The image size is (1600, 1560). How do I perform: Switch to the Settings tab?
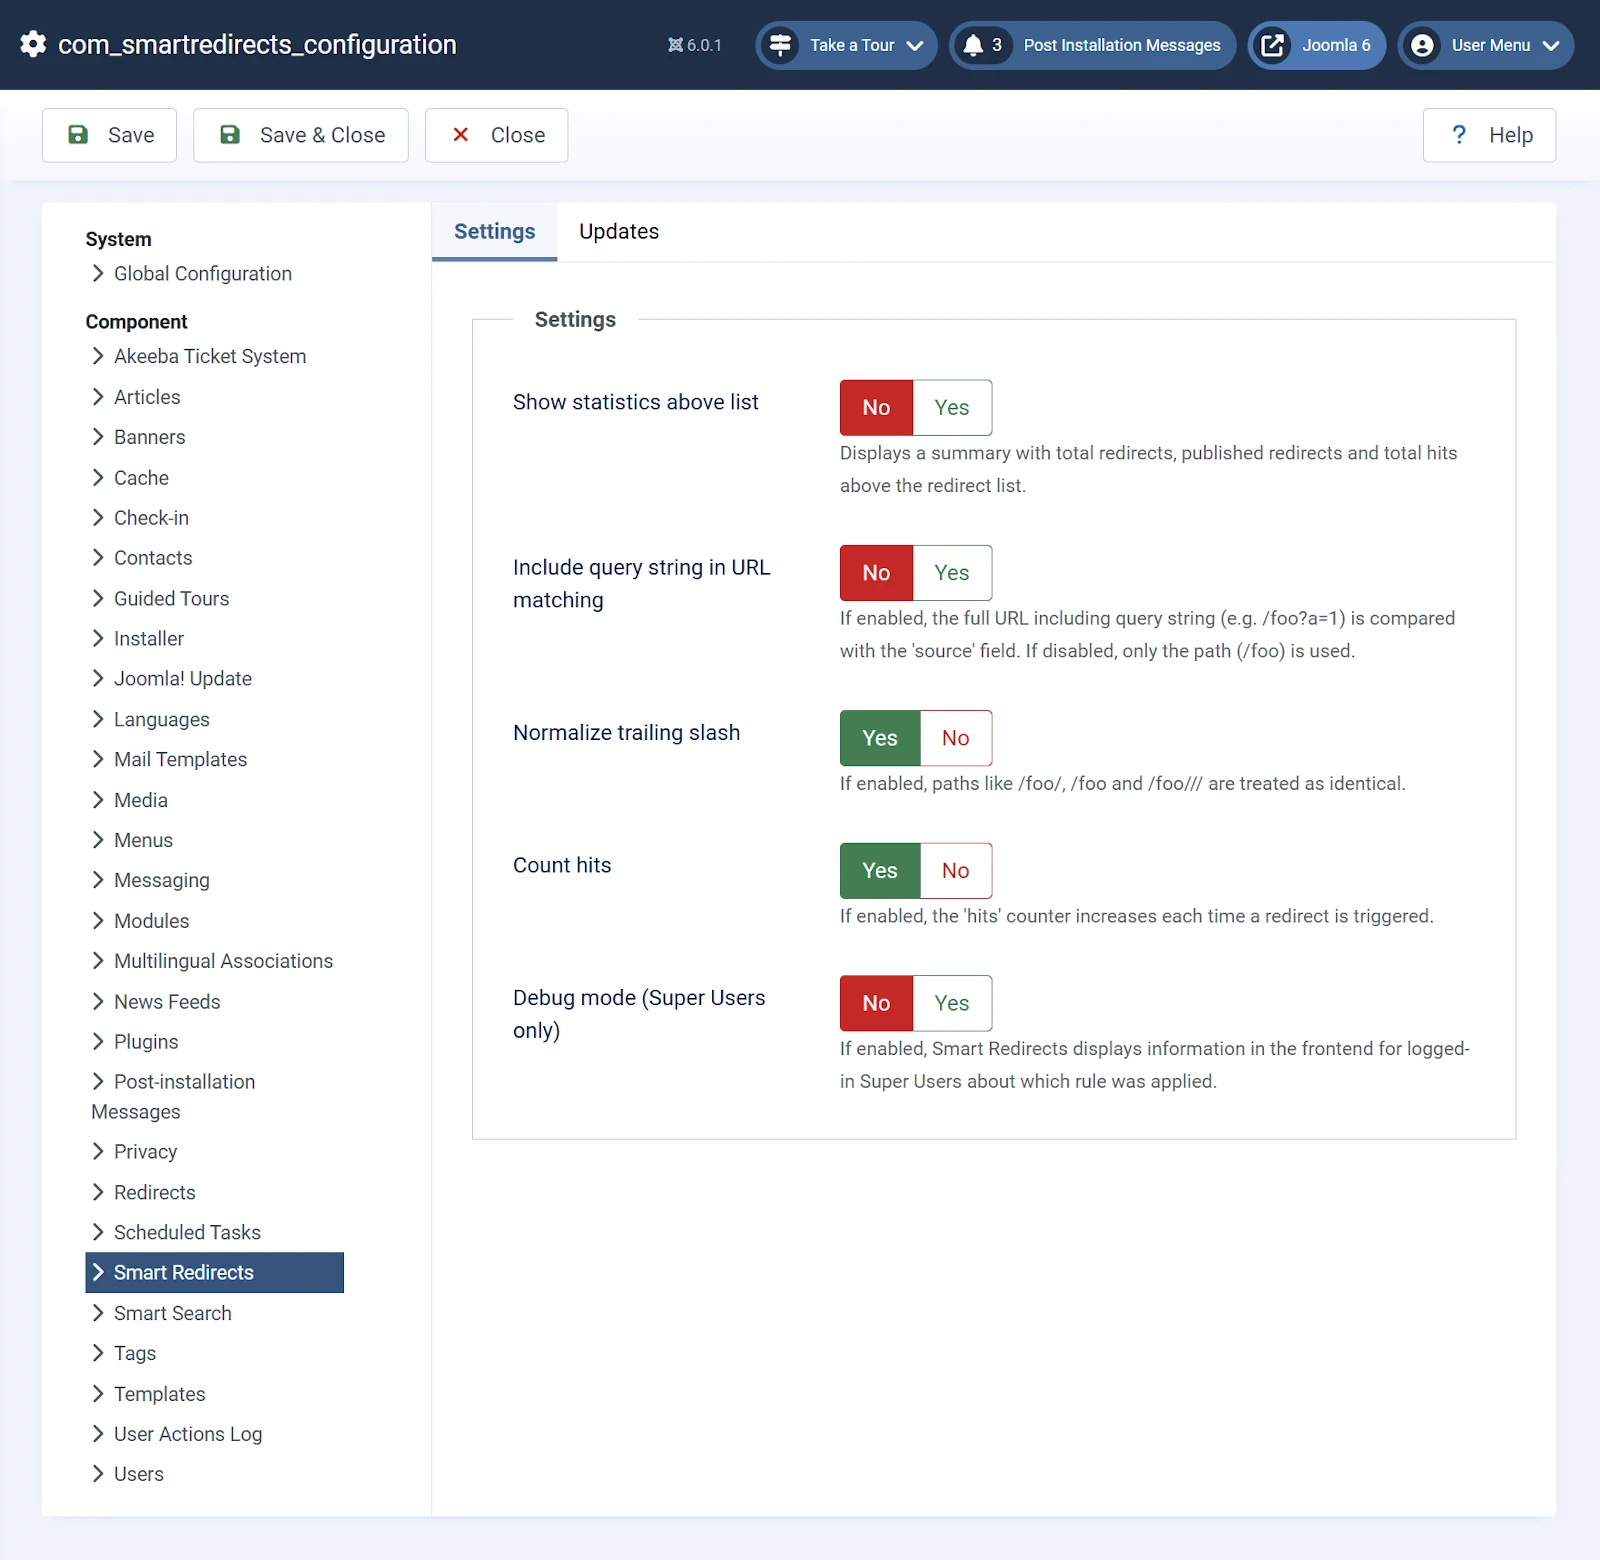[x=493, y=231]
